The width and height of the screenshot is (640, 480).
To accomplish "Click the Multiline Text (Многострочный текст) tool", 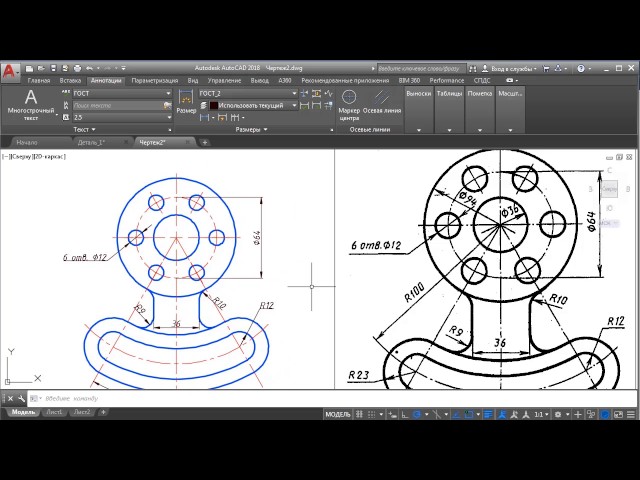I will [x=29, y=102].
